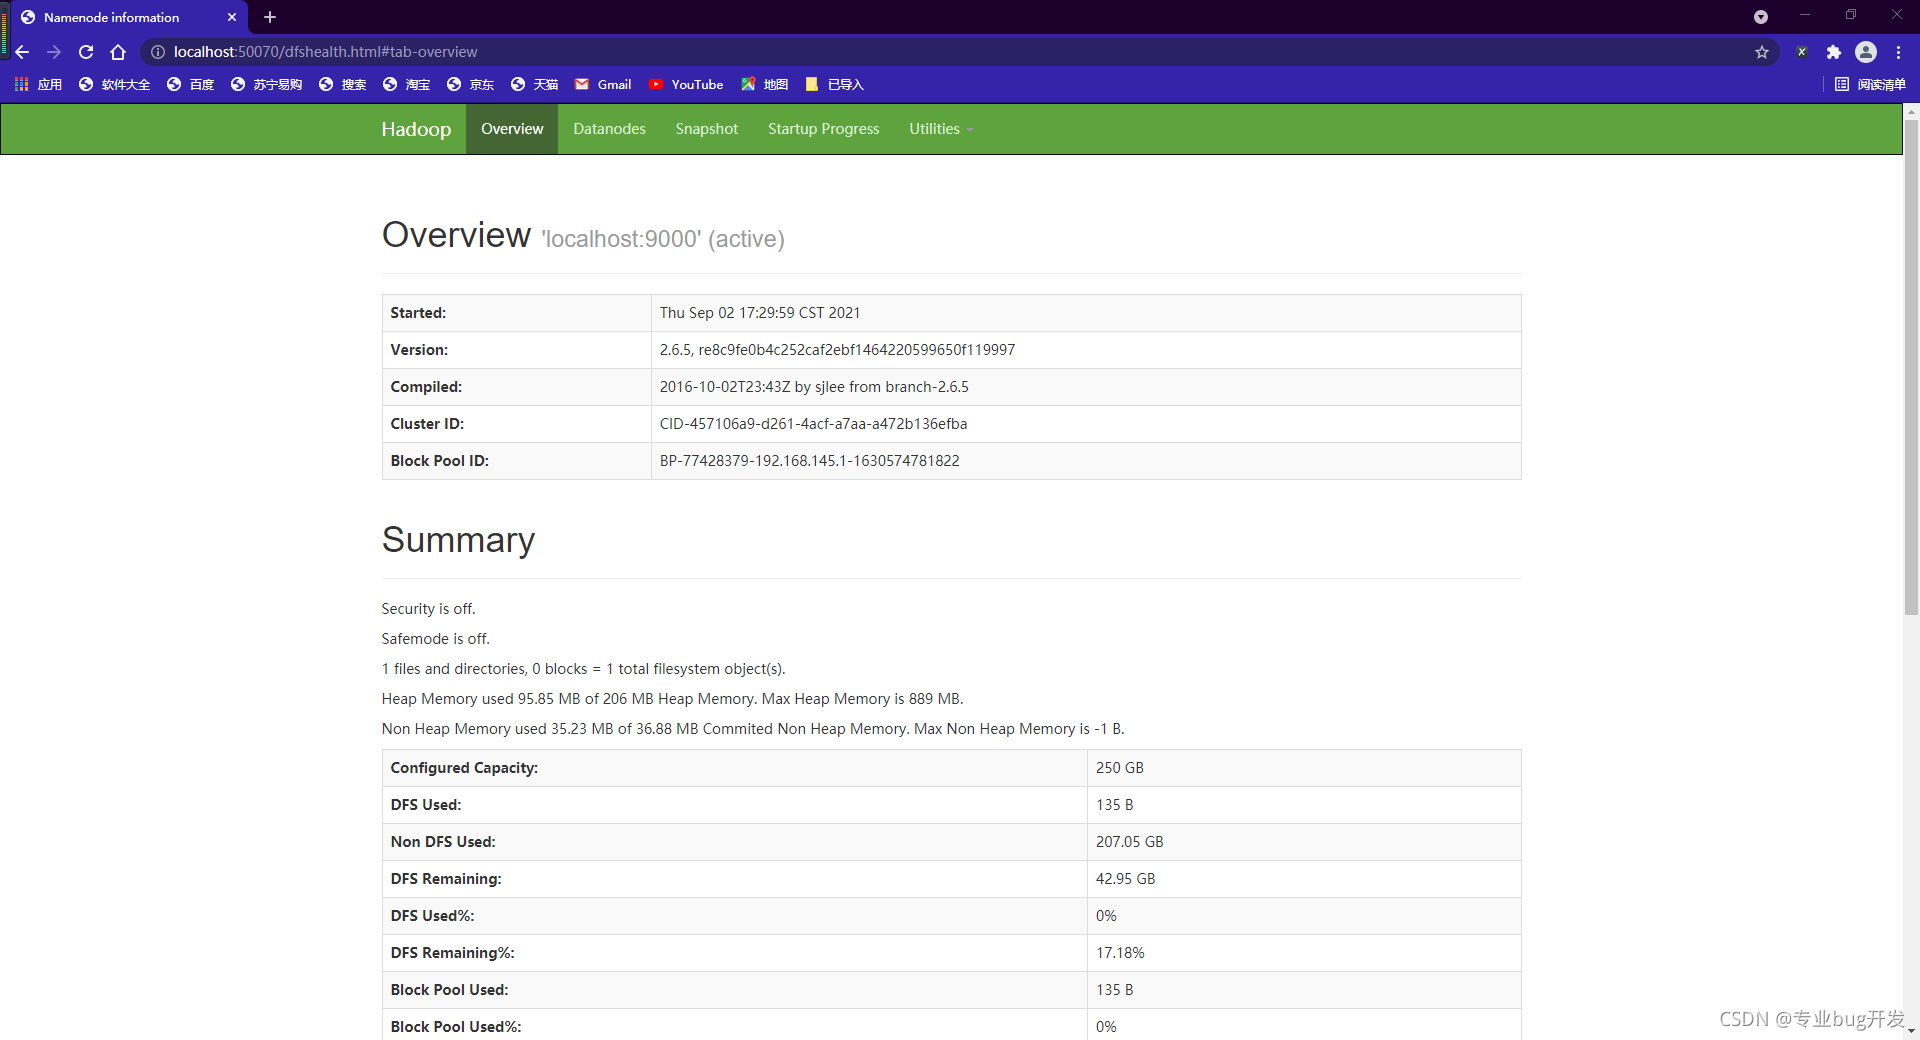Image resolution: width=1920 pixels, height=1040 pixels.
Task: Open the 阅读清单 reading list
Action: click(x=1870, y=85)
